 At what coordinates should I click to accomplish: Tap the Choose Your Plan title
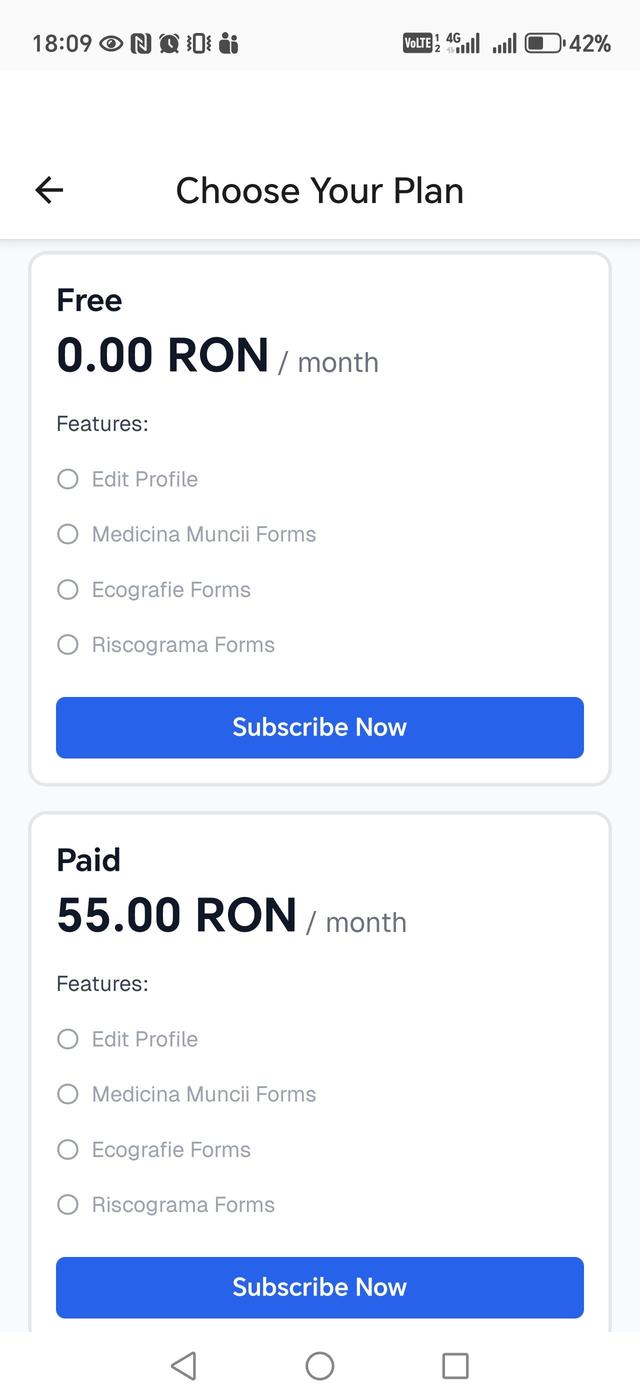coord(320,190)
